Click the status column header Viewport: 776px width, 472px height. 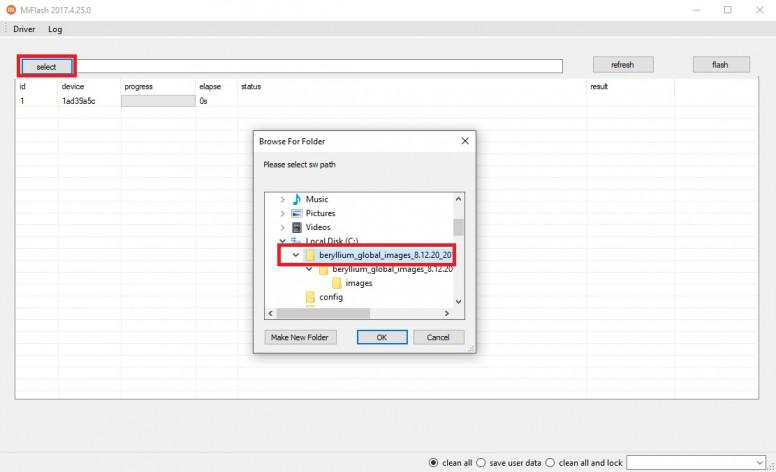(251, 86)
